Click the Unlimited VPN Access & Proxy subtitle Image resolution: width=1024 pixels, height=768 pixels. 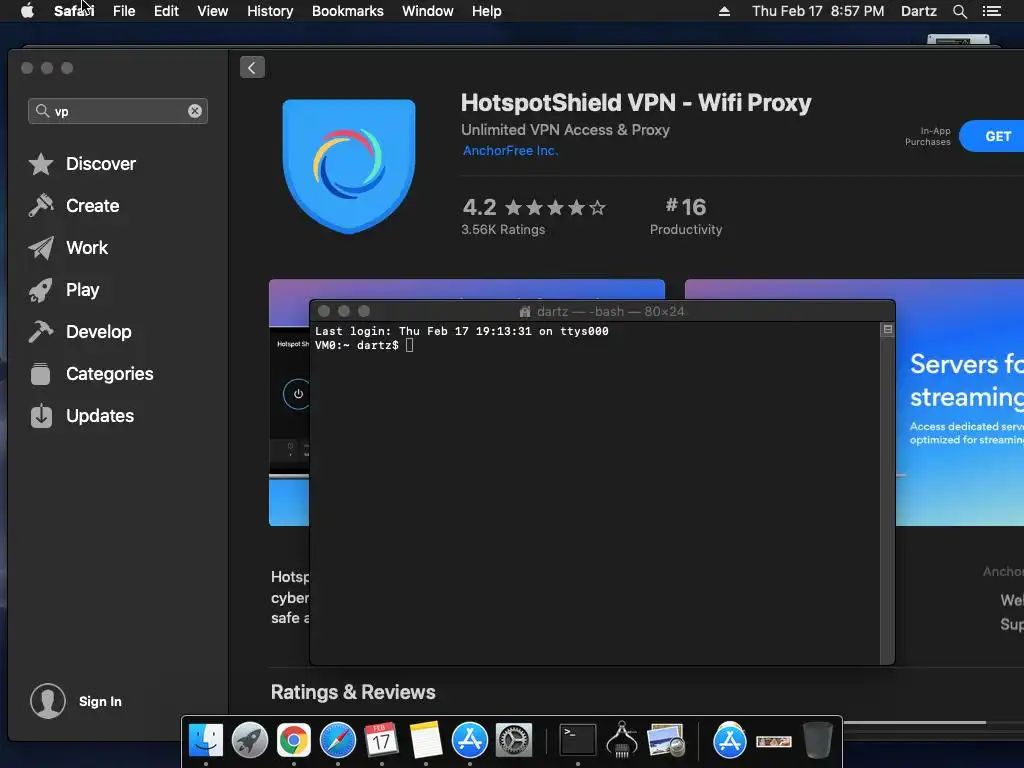566,130
